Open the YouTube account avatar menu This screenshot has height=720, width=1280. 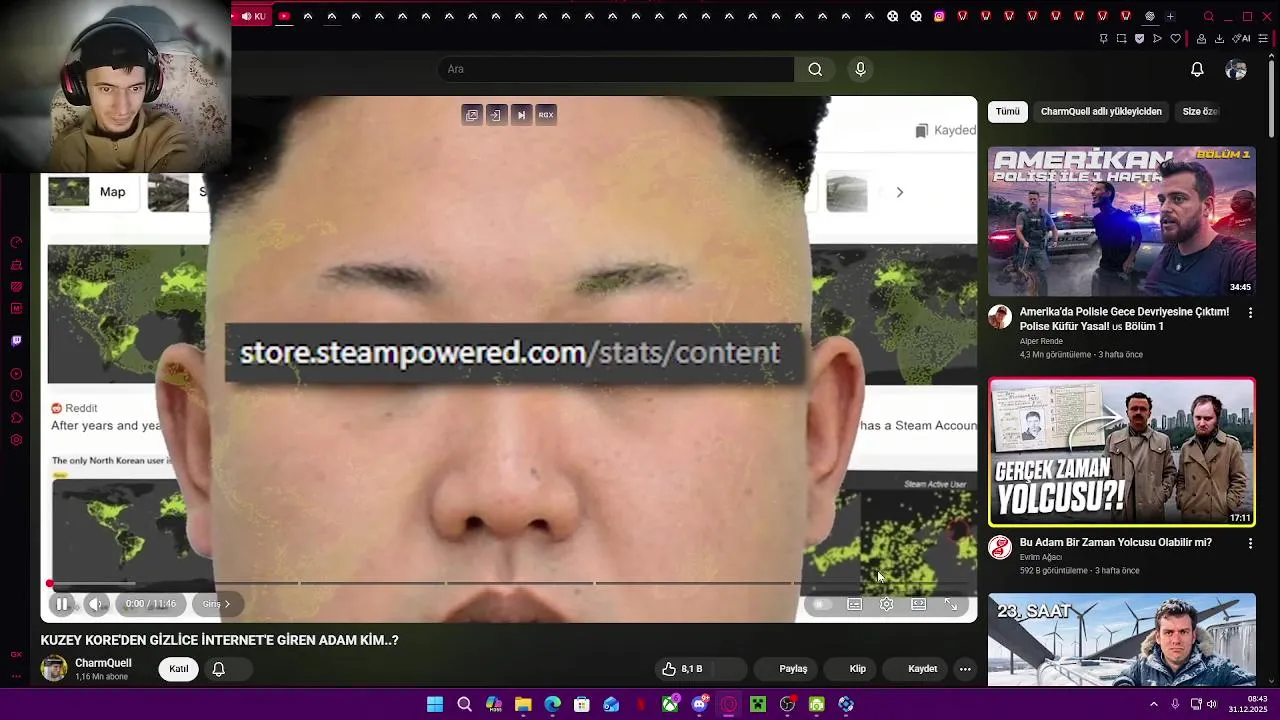[x=1236, y=69]
